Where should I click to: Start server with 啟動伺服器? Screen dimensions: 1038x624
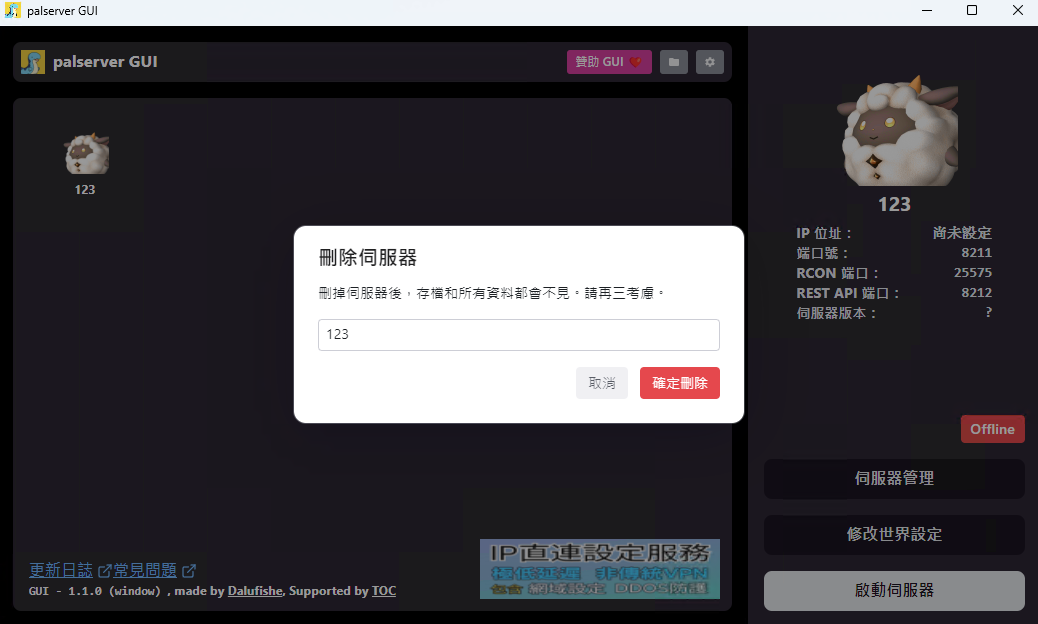pyautogui.click(x=894, y=590)
